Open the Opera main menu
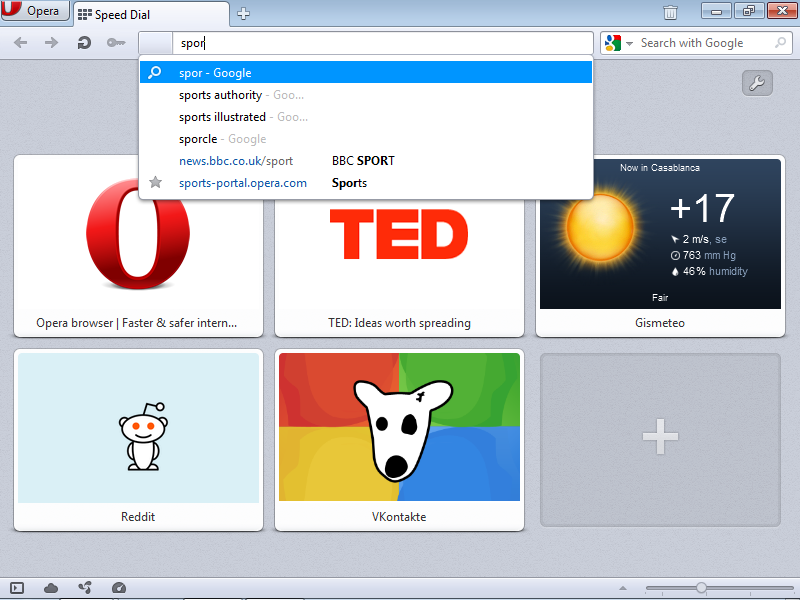The height and width of the screenshot is (600, 800). point(35,11)
